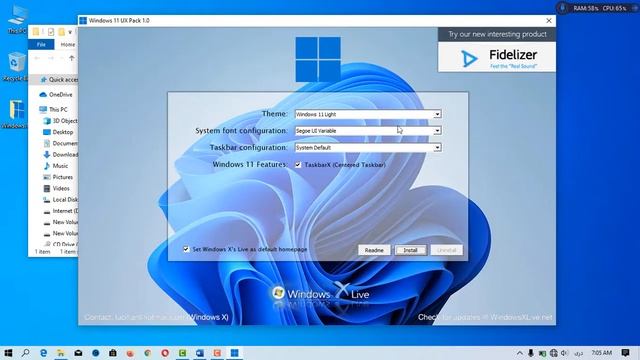Open the Check for updates WindowsXLive.net link
This screenshot has height=360, width=640.
[x=484, y=317]
